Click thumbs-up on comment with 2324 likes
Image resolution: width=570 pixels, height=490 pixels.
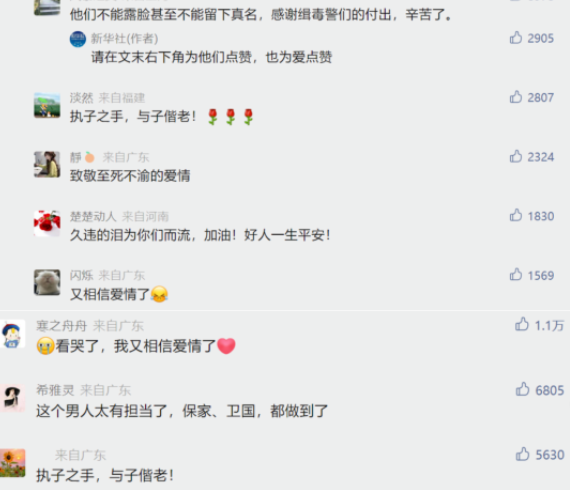click(516, 156)
